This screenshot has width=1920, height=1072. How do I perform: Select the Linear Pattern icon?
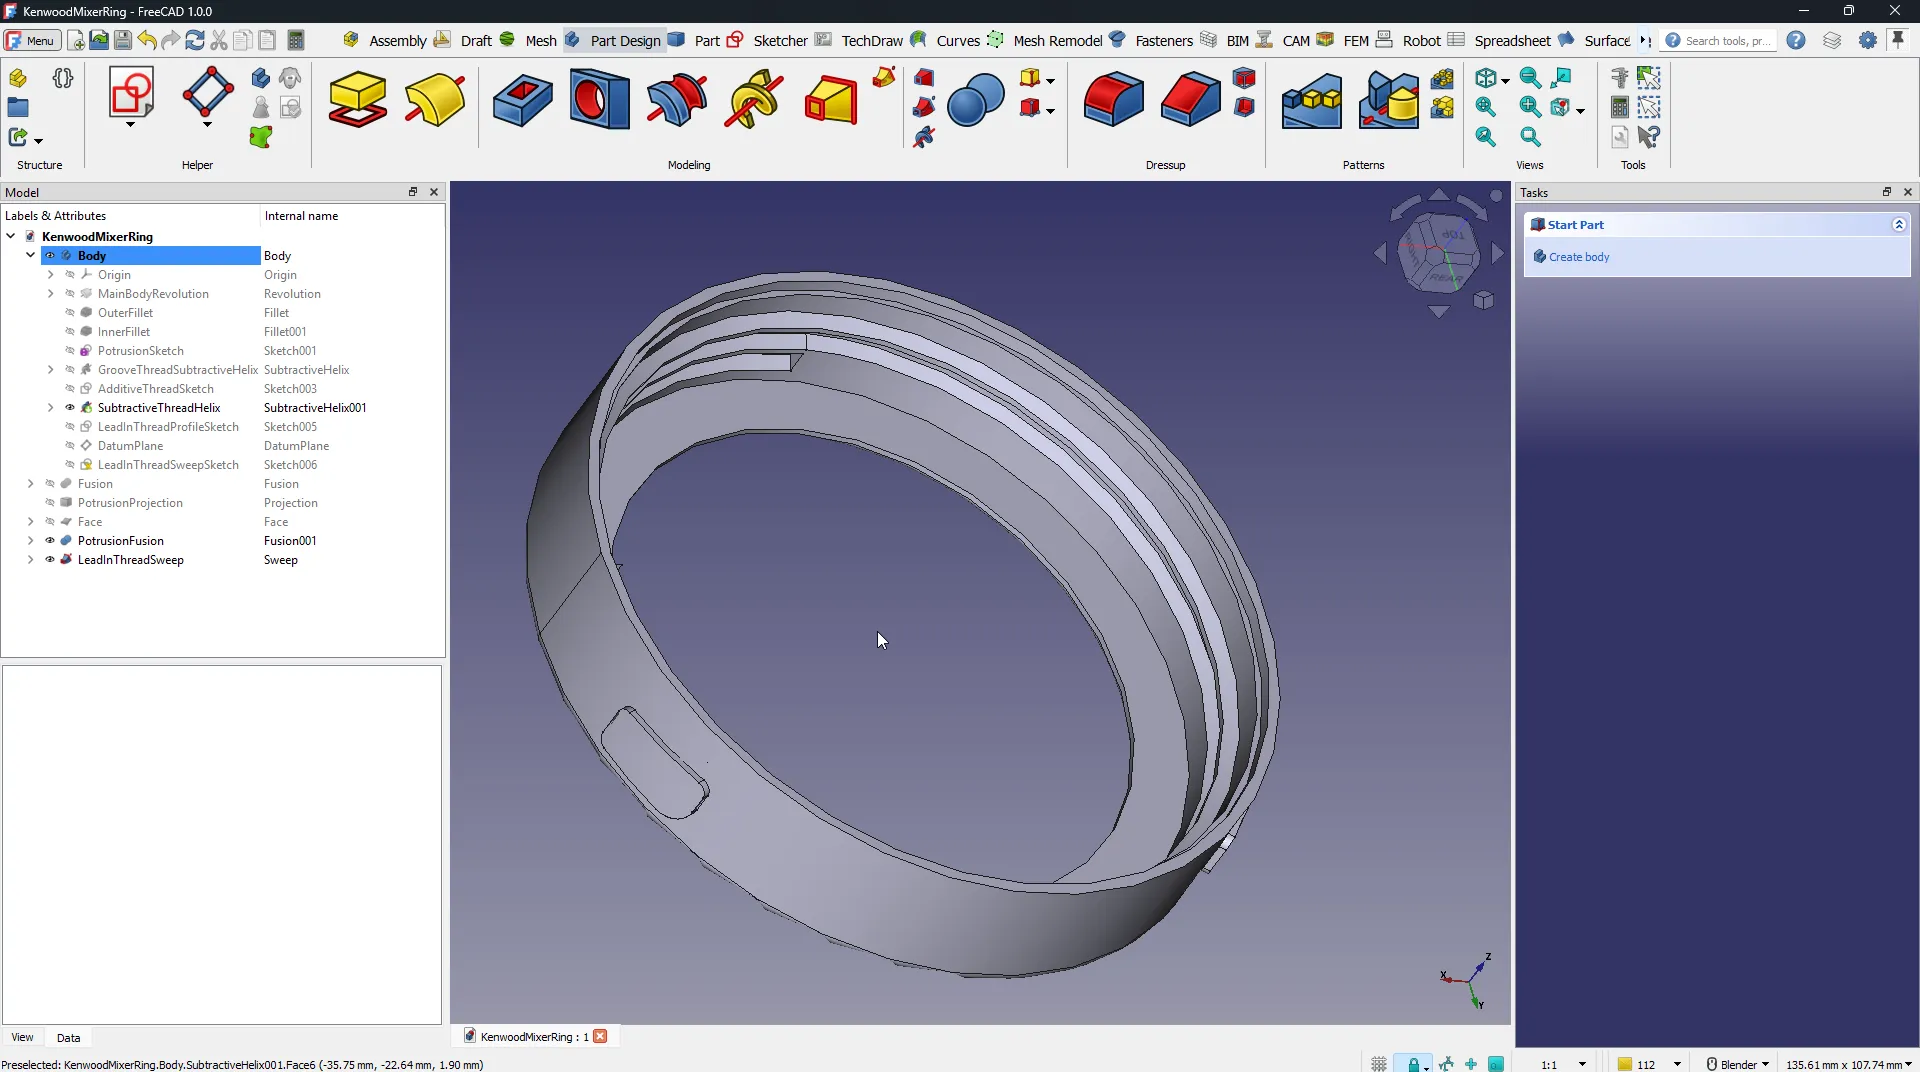point(1311,100)
